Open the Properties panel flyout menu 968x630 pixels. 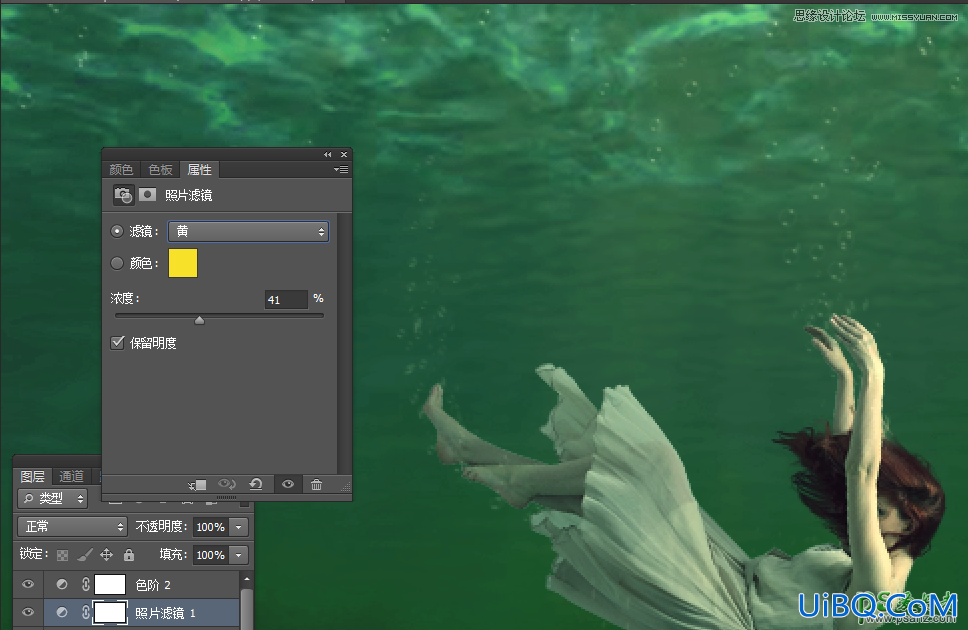click(x=341, y=169)
